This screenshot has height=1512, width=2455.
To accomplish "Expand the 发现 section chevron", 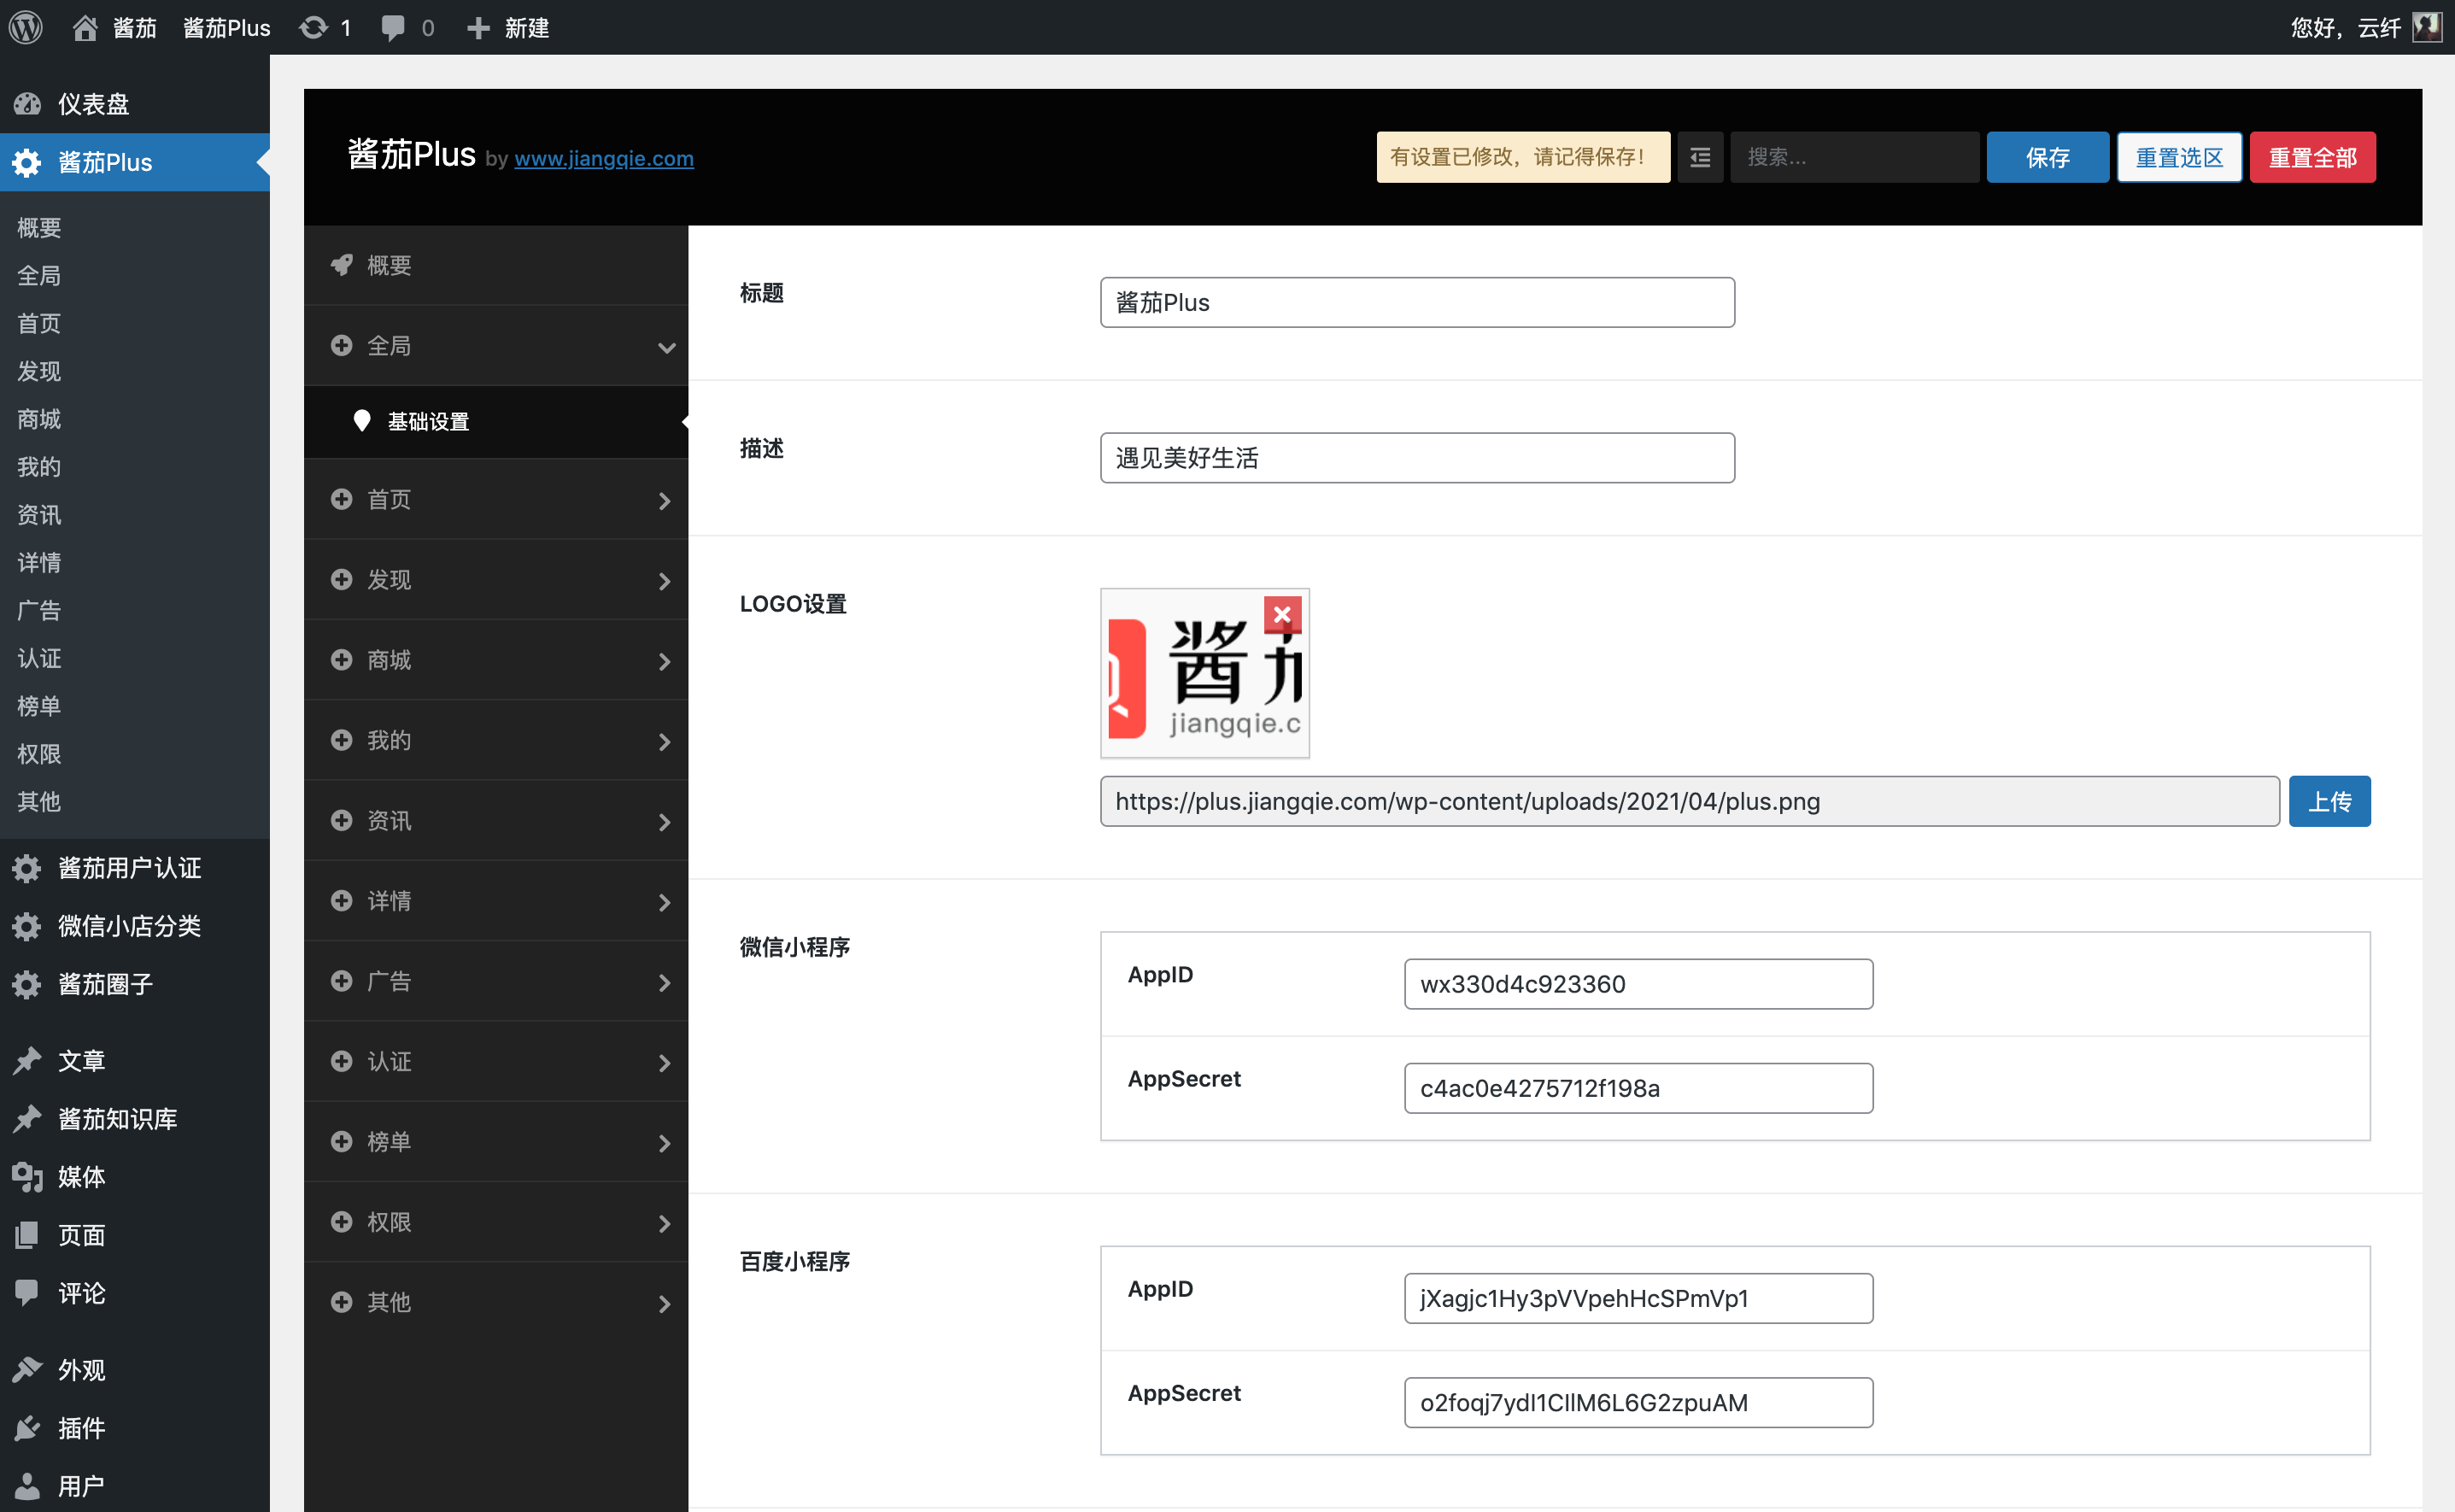I will click(664, 581).
